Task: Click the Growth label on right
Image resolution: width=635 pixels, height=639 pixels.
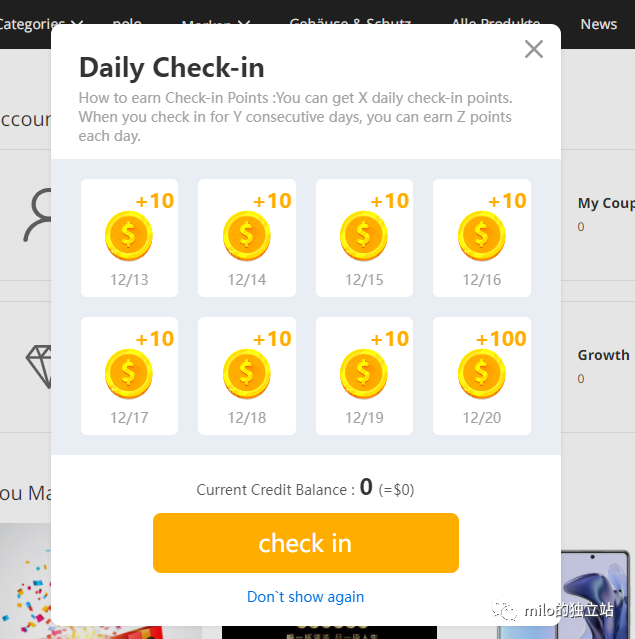Action: [603, 355]
